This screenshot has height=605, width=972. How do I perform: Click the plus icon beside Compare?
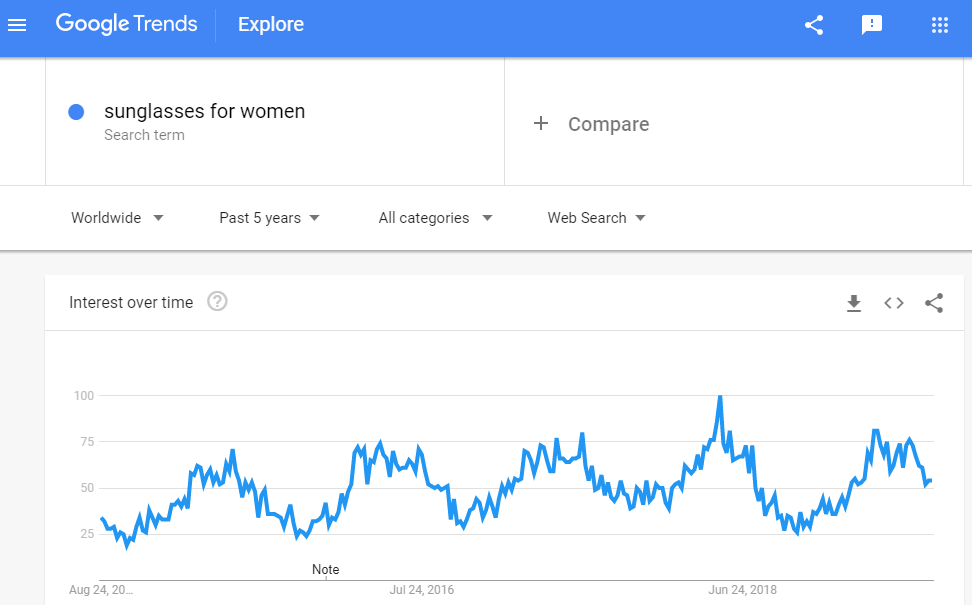click(541, 123)
